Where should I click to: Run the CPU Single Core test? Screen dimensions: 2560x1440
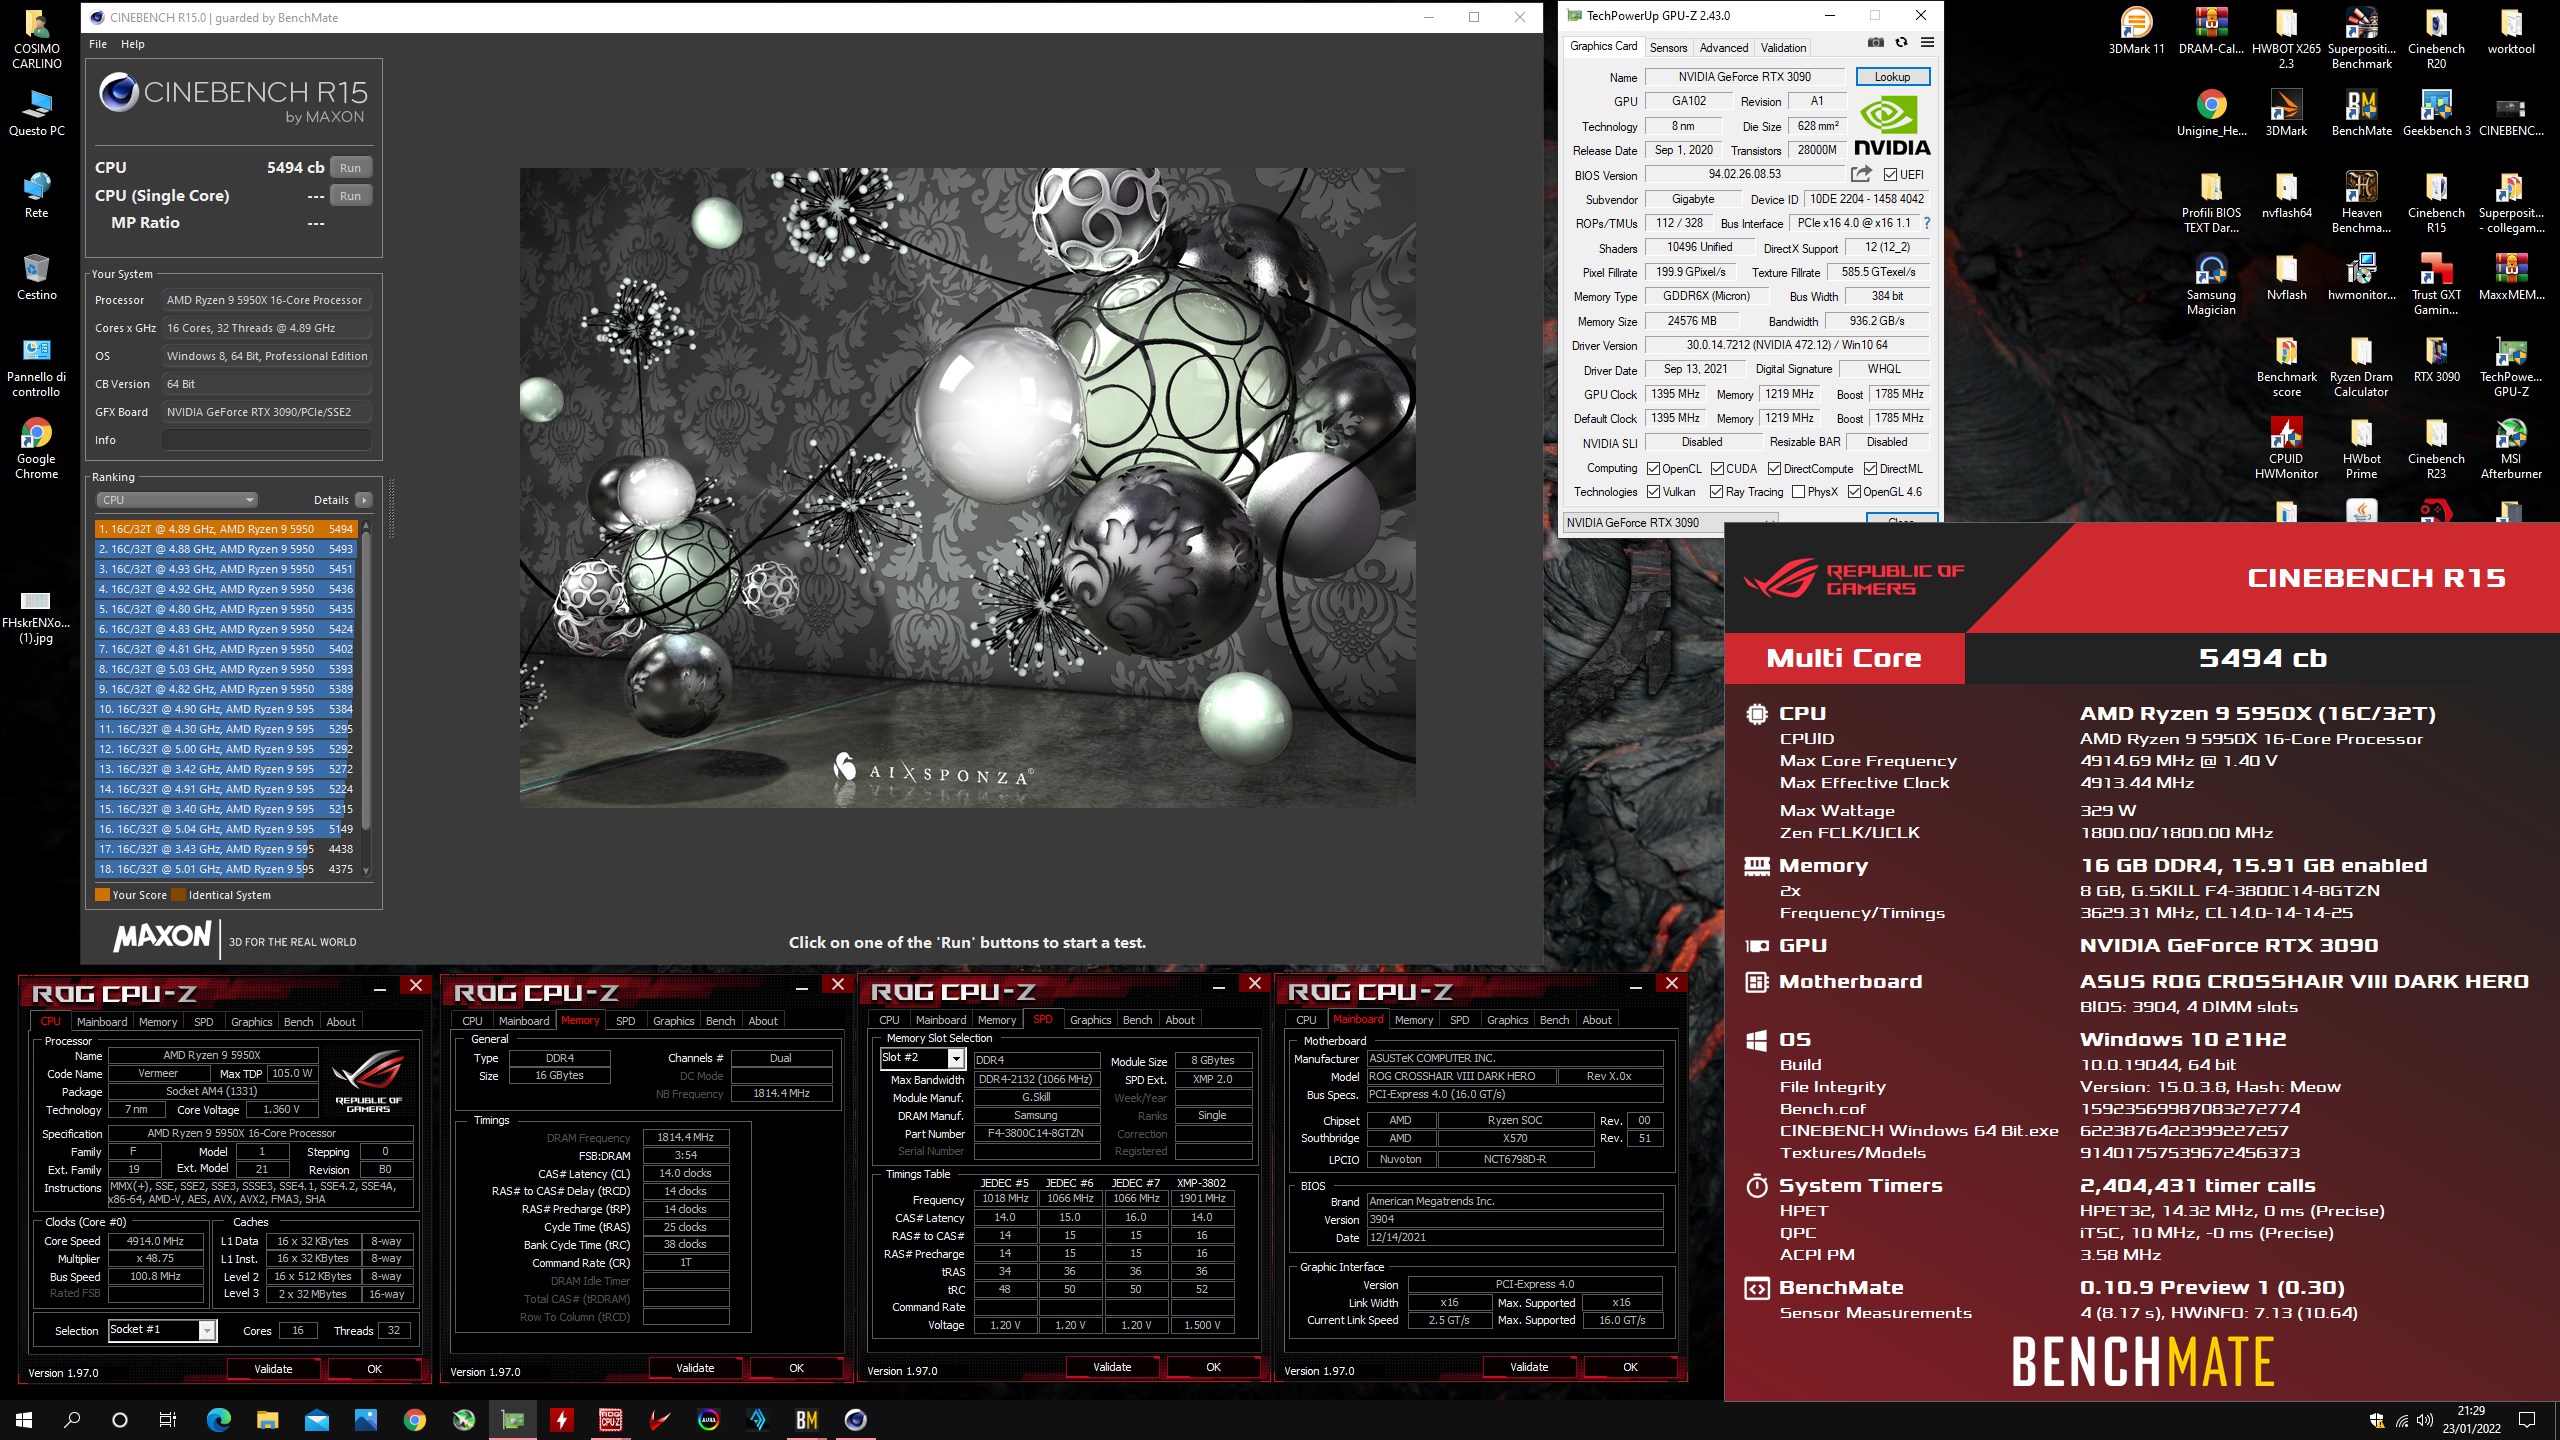point(350,196)
